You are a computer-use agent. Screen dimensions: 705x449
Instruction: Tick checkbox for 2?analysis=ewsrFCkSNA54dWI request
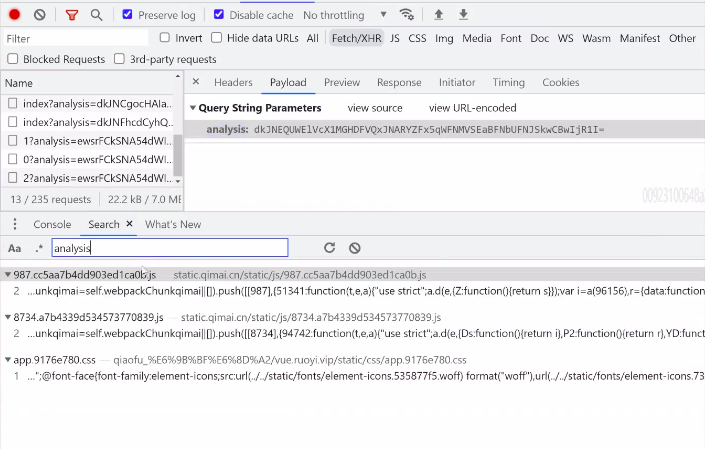point(13,178)
